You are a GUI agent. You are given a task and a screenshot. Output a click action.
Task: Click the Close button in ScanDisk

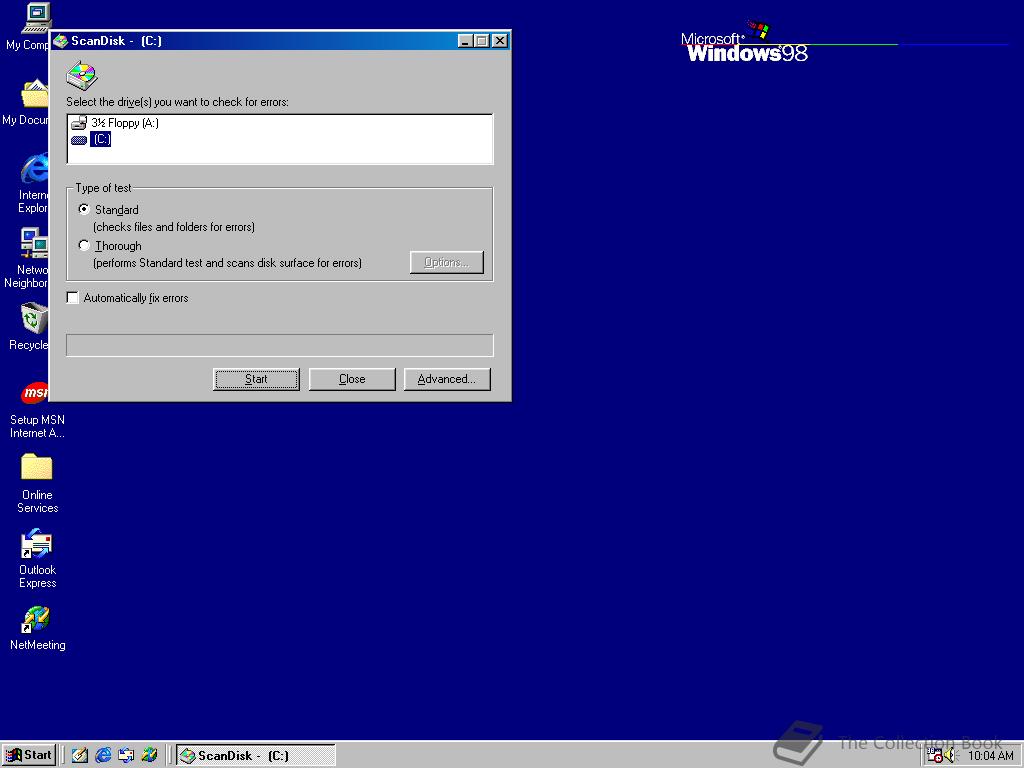pyautogui.click(x=352, y=379)
